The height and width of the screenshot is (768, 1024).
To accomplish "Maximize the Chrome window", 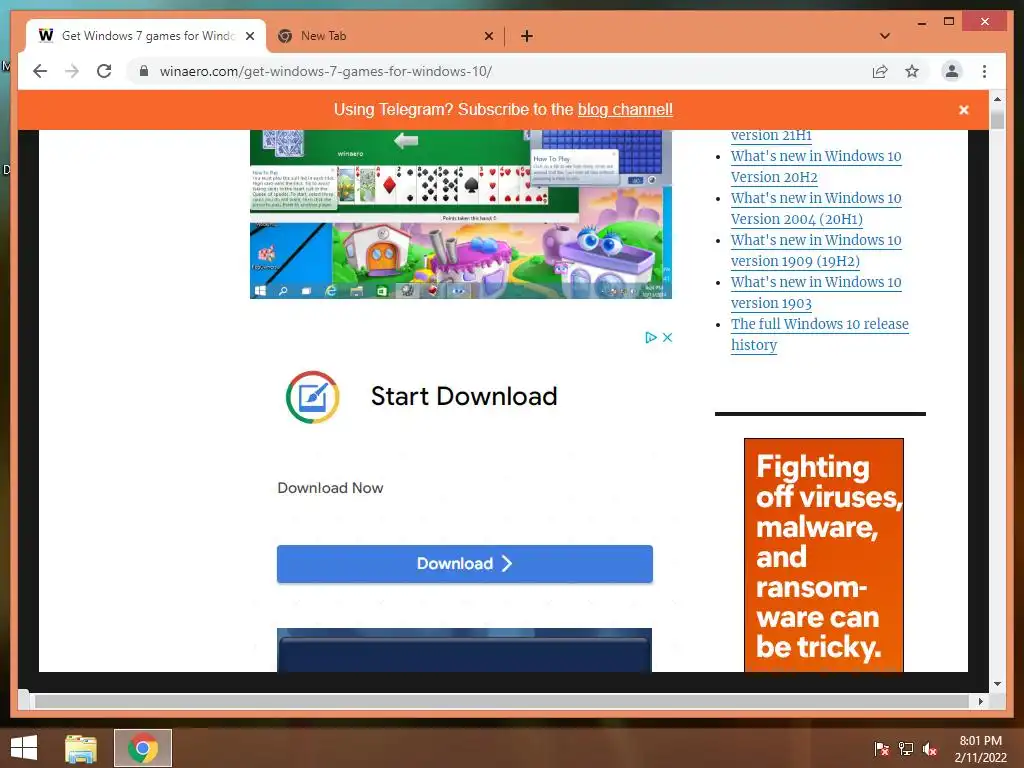I will coord(949,22).
